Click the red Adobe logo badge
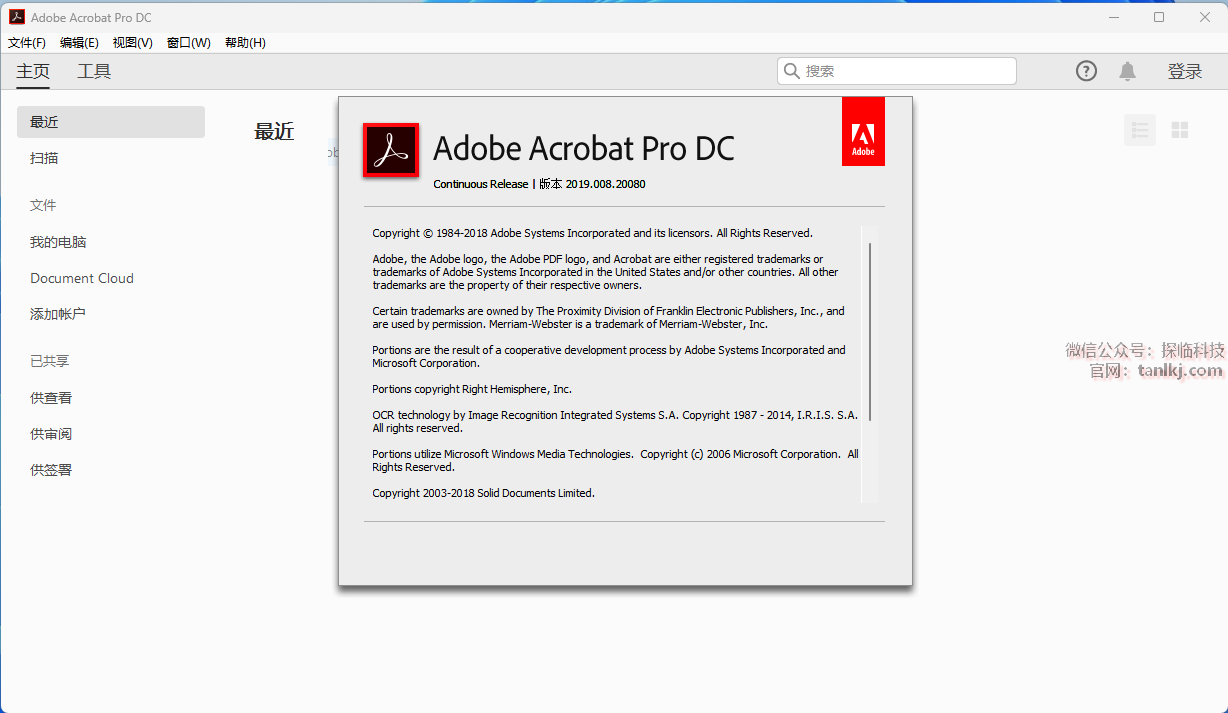Screen dimensions: 1228x713 pyautogui.click(x=863, y=131)
